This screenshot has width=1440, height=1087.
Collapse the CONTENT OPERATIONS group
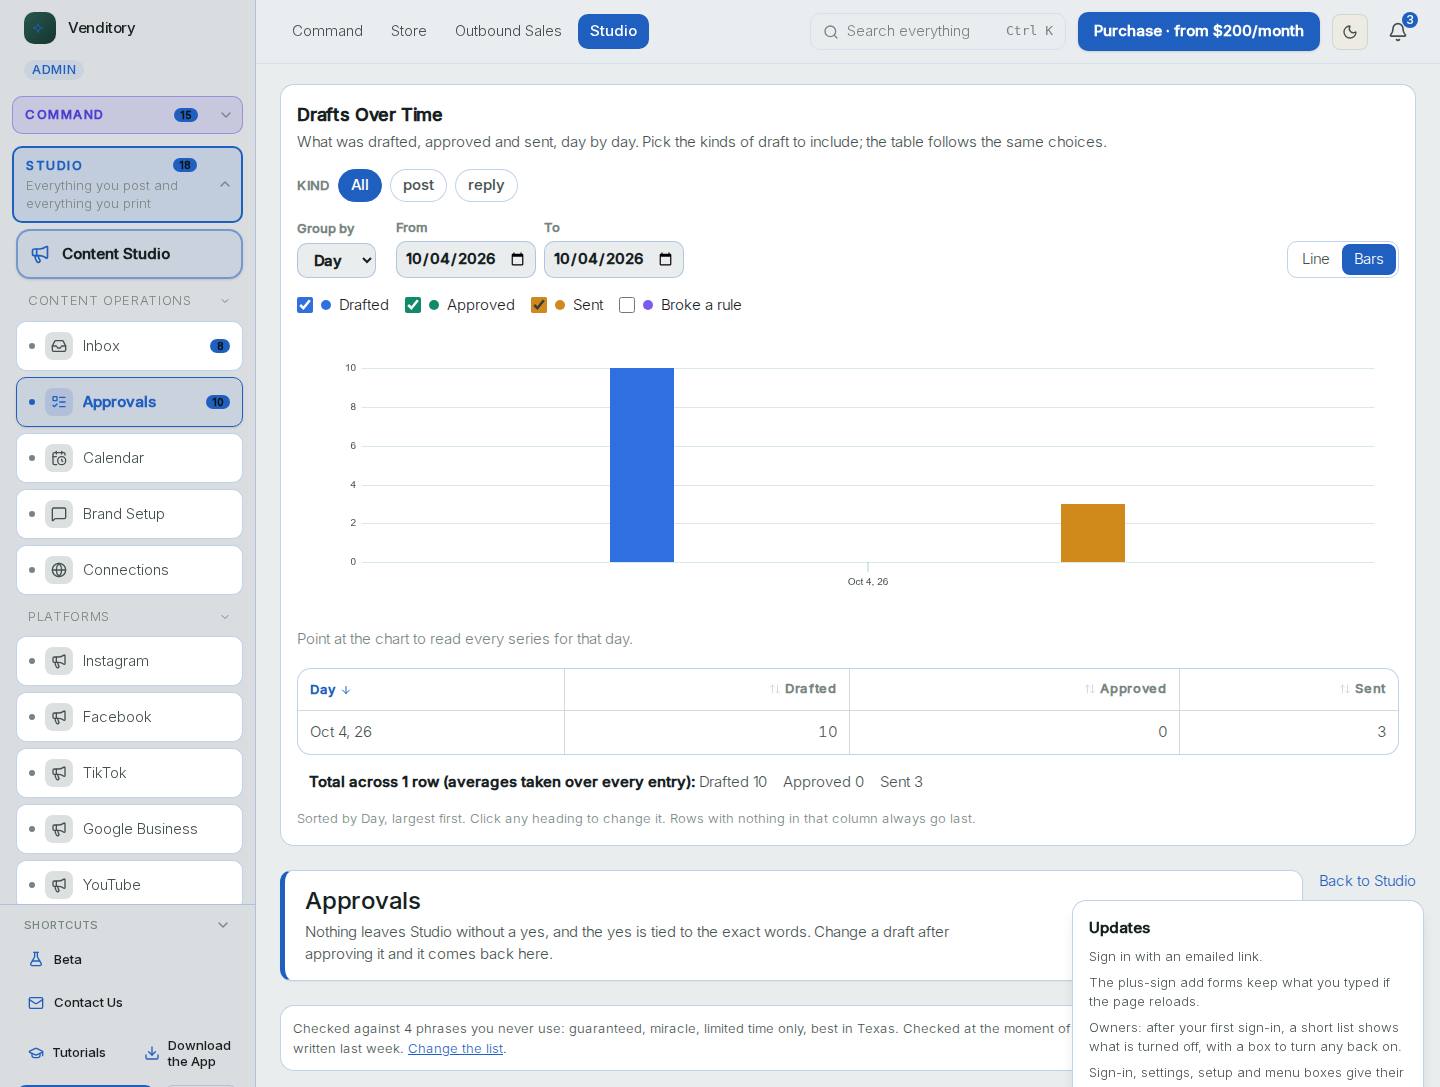tap(128, 301)
